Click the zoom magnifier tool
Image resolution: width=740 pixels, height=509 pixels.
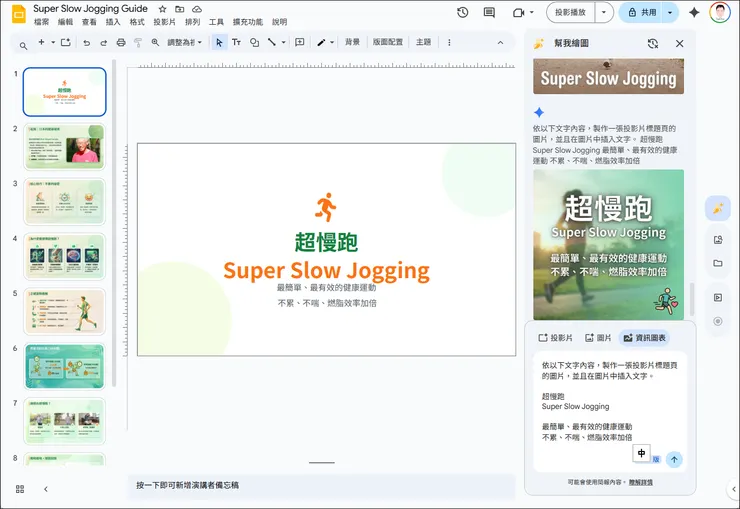tap(155, 42)
